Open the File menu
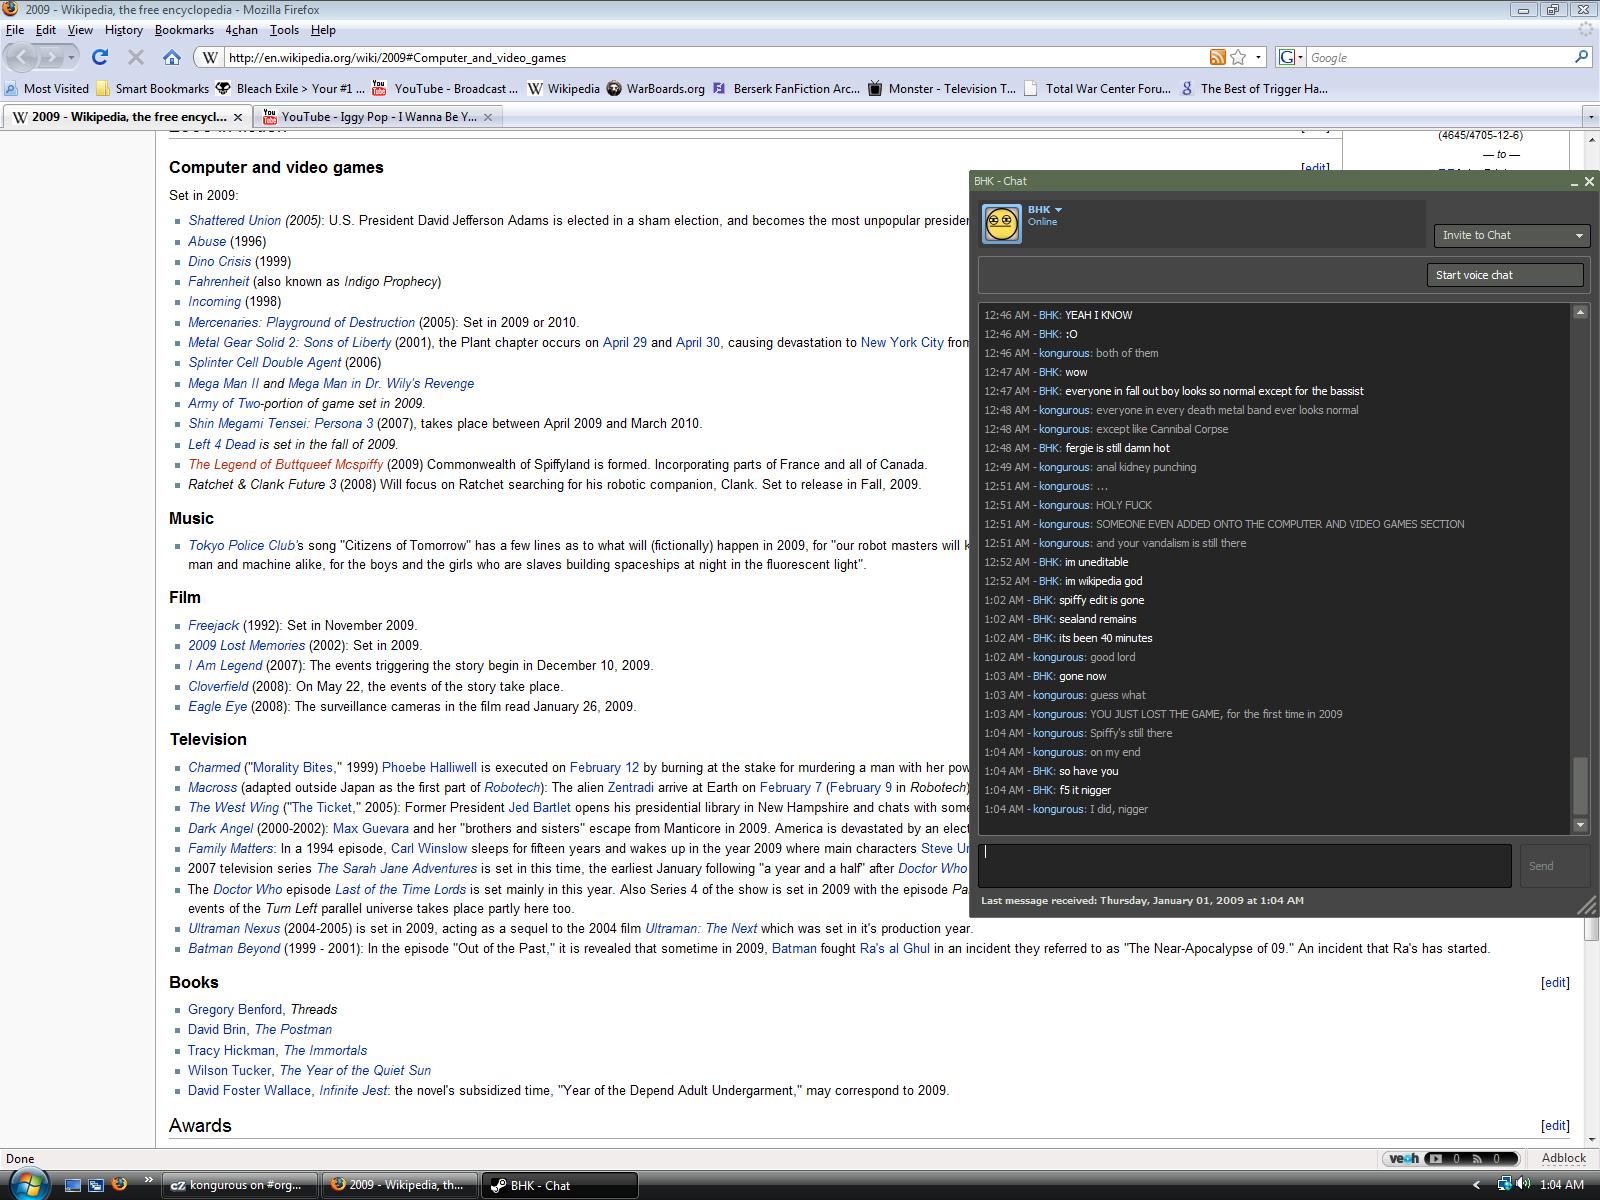This screenshot has height=1200, width=1600. pyautogui.click(x=15, y=30)
